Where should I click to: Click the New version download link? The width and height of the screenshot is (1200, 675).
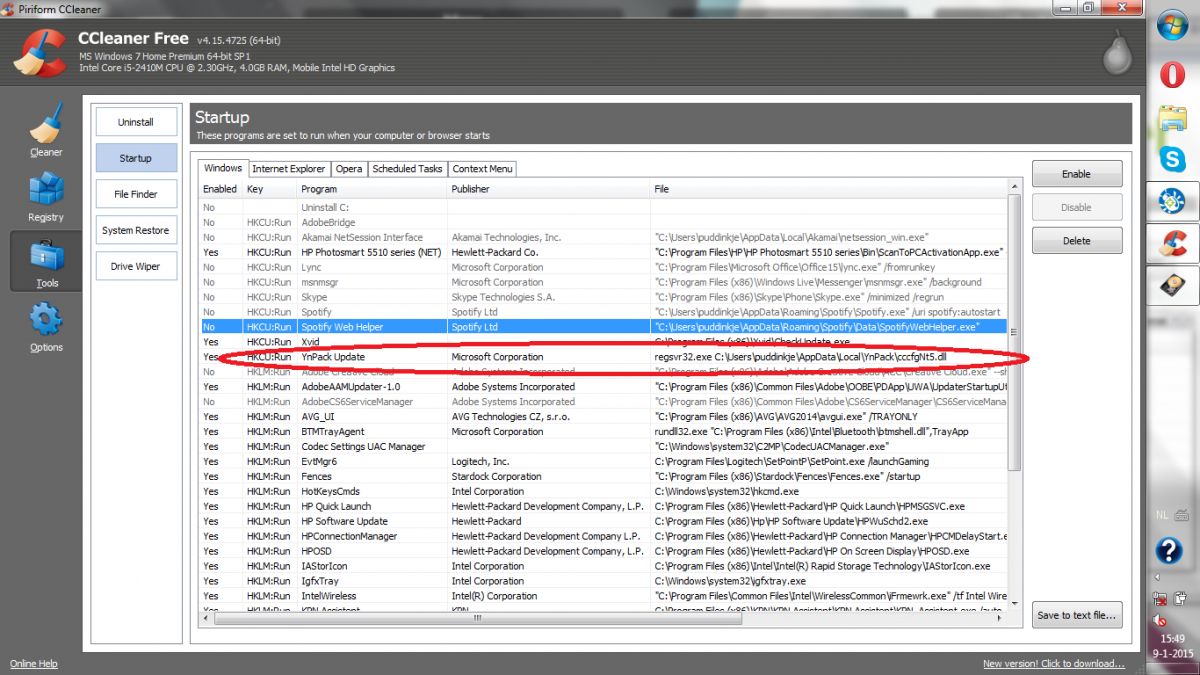1054,664
